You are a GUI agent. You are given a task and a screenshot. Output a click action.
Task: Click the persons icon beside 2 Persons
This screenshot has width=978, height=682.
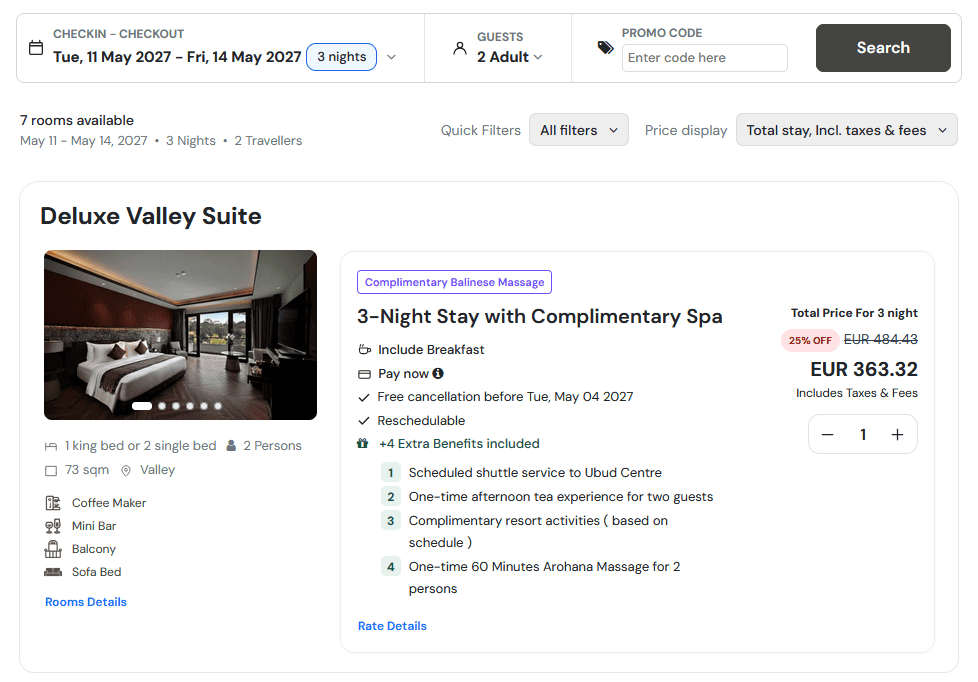[x=231, y=446]
